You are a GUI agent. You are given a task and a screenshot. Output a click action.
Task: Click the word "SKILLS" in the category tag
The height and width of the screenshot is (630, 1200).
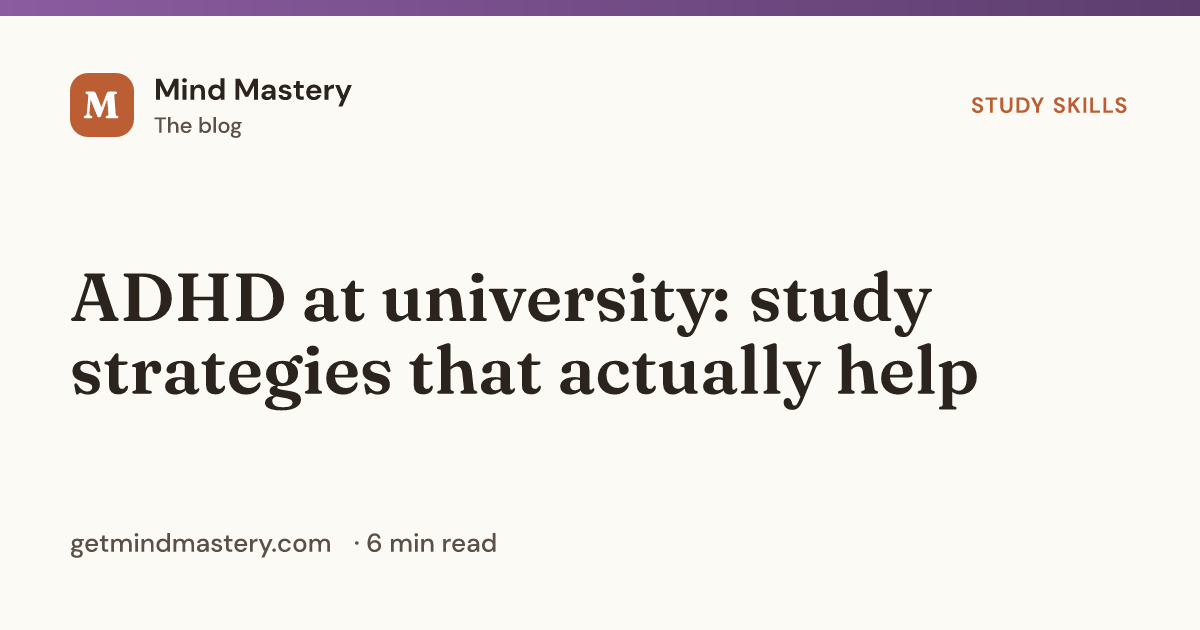click(1089, 105)
